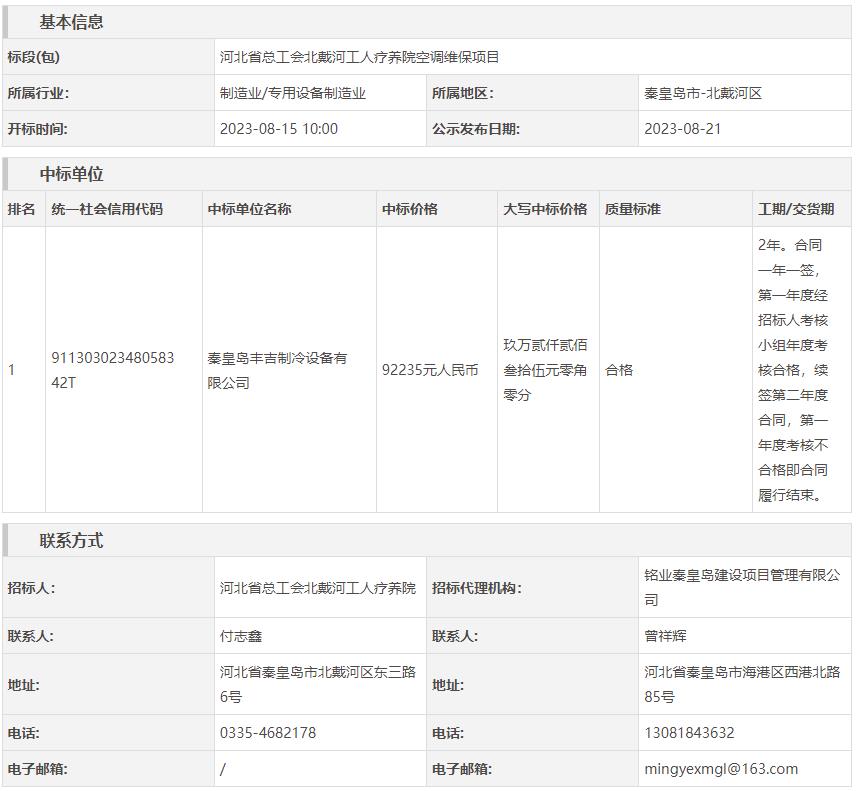856x791 pixels.
Task: Click the mobile number 13081843632
Action: 689,733
